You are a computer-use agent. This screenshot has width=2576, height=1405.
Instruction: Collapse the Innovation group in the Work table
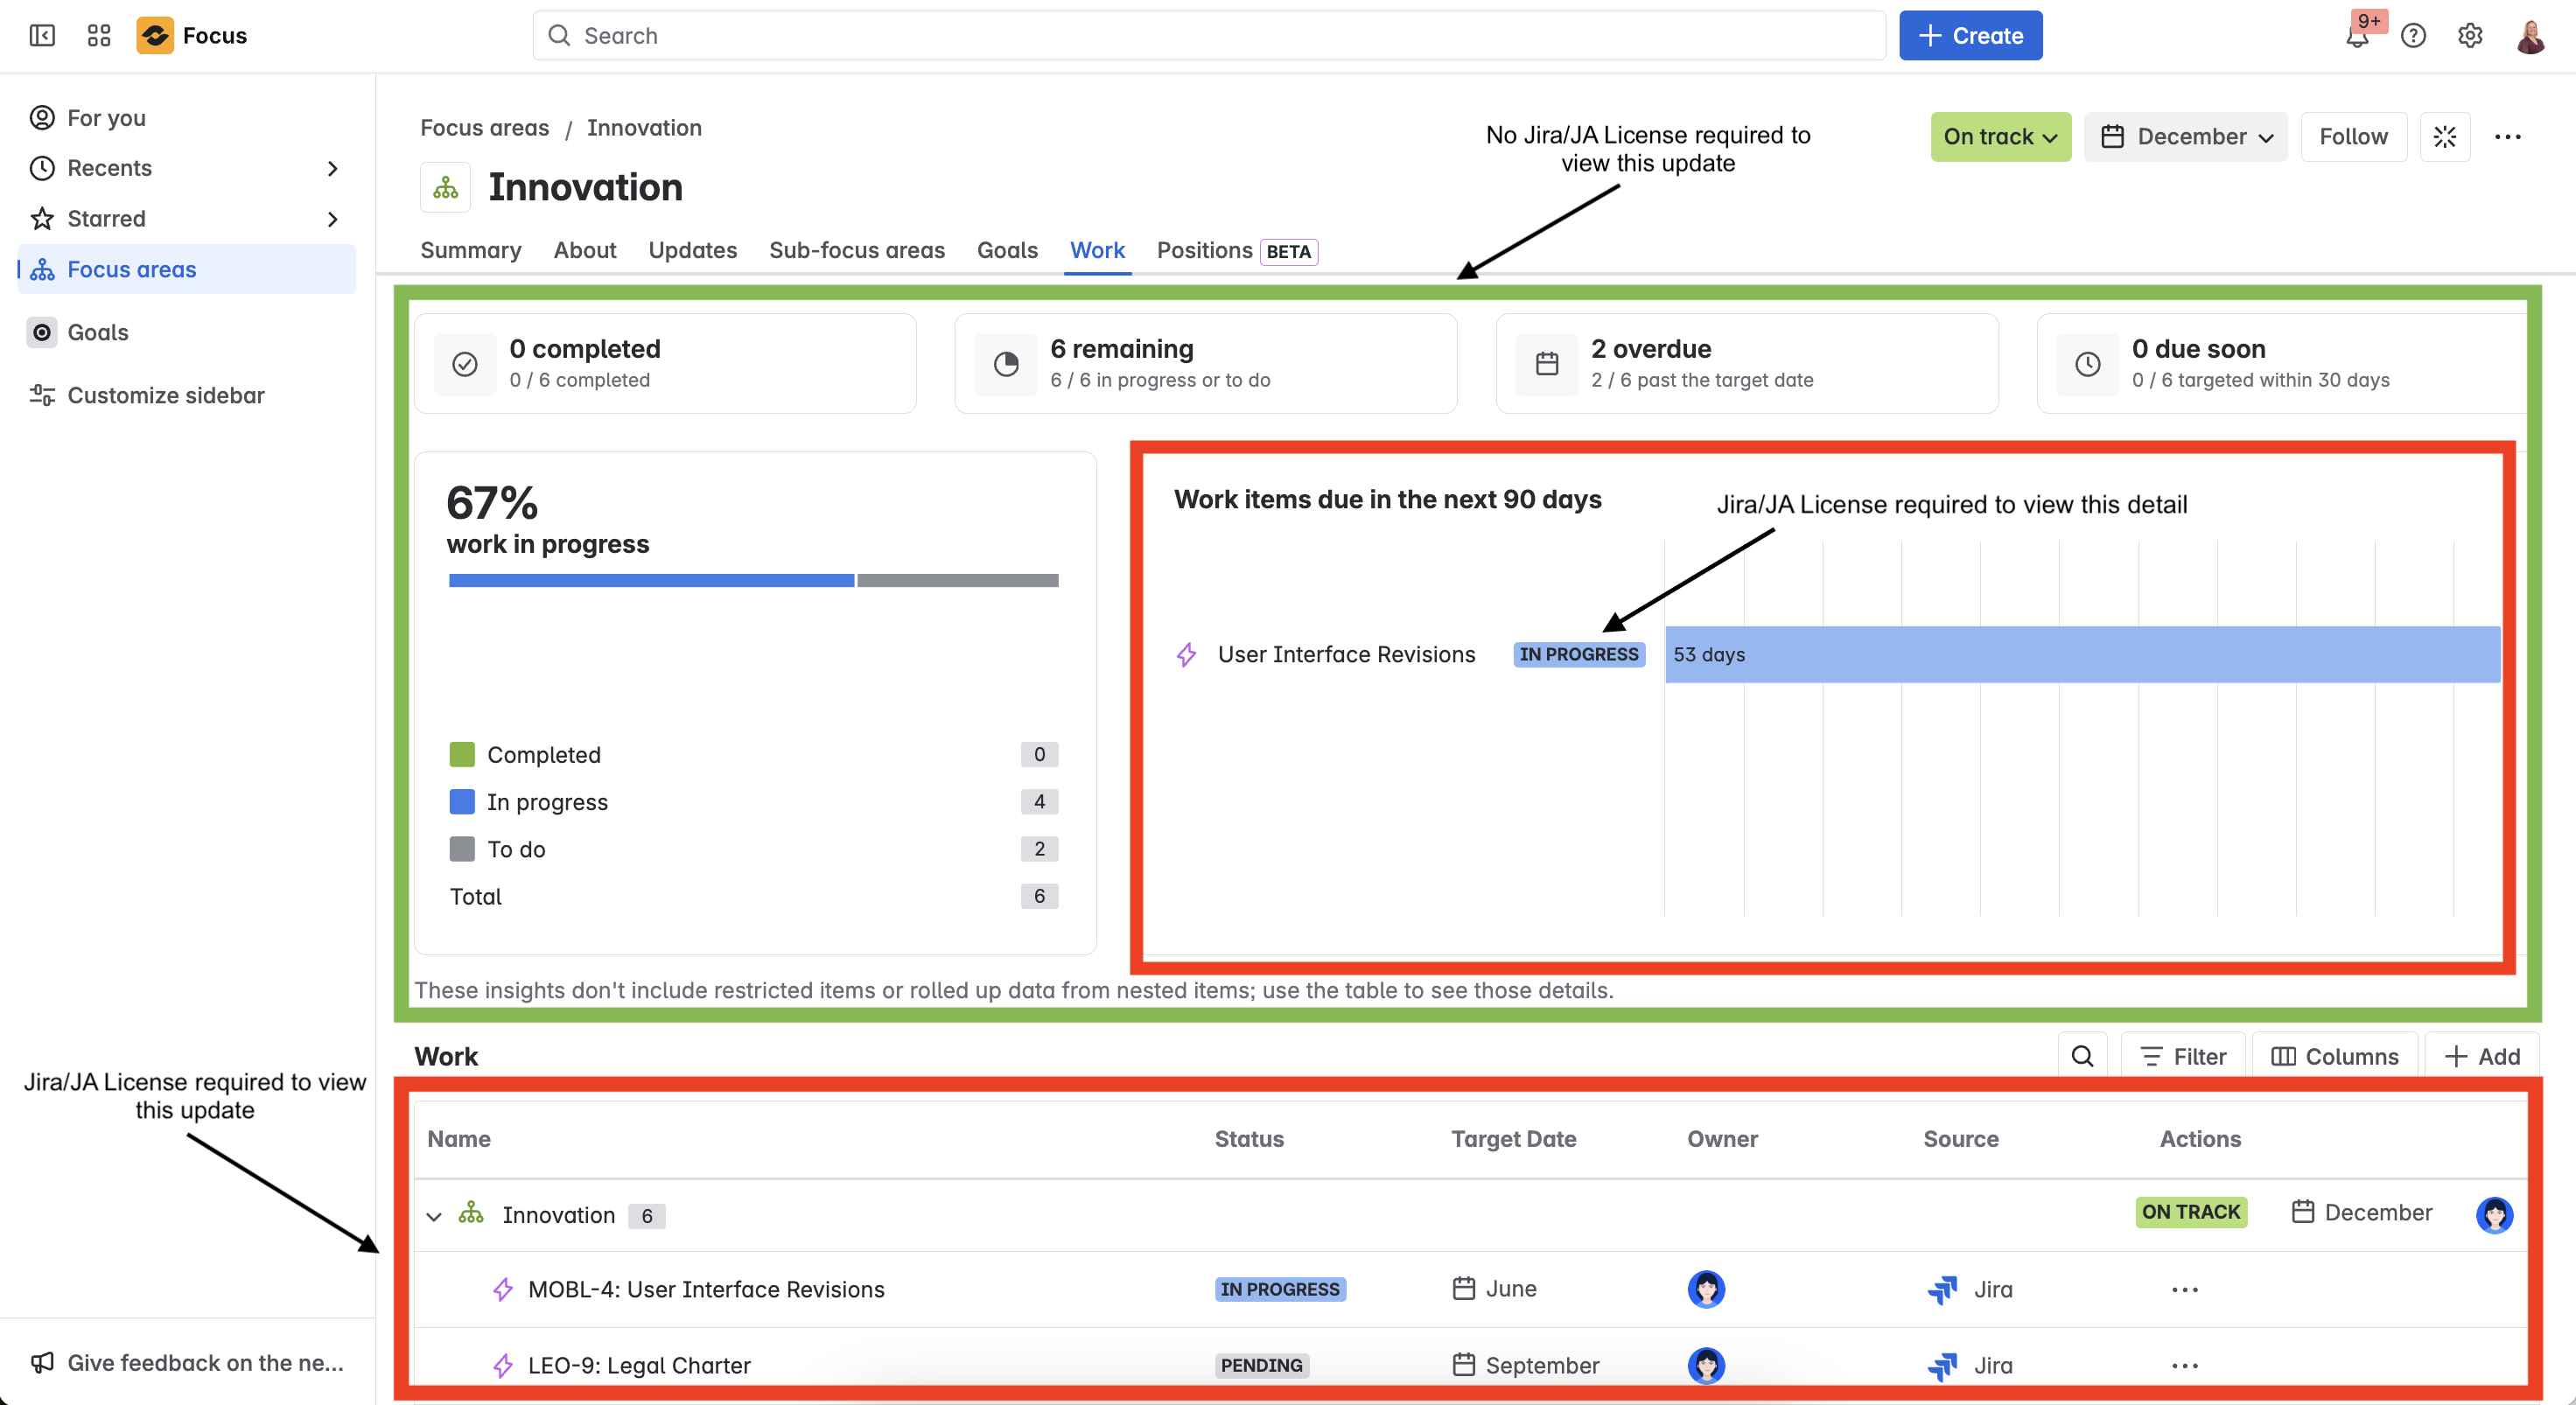click(x=434, y=1216)
